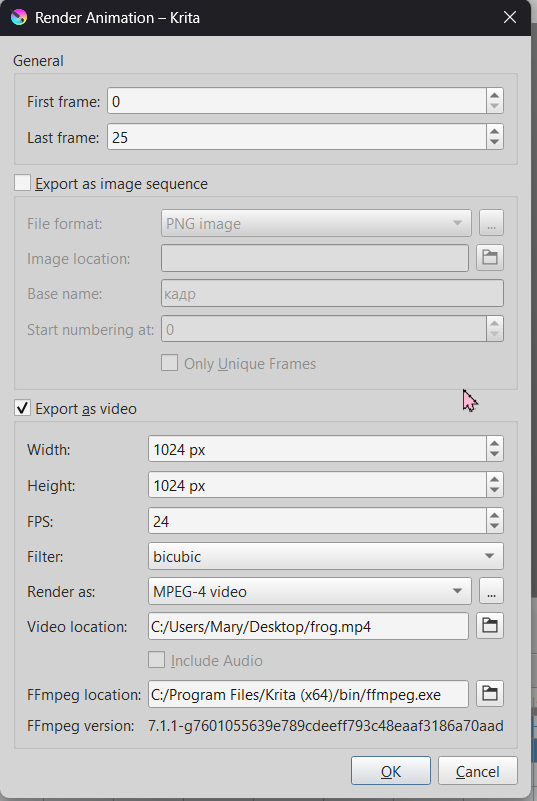537x801 pixels.
Task: Click the Base name field
Action: point(332,293)
